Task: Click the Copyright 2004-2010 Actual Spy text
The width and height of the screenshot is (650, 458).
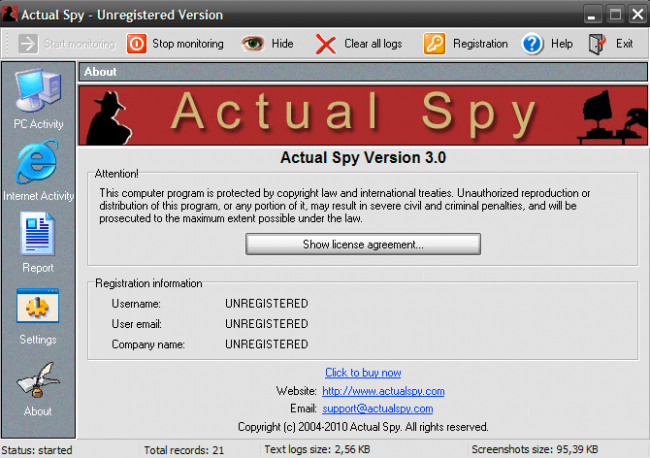Action: point(363,427)
